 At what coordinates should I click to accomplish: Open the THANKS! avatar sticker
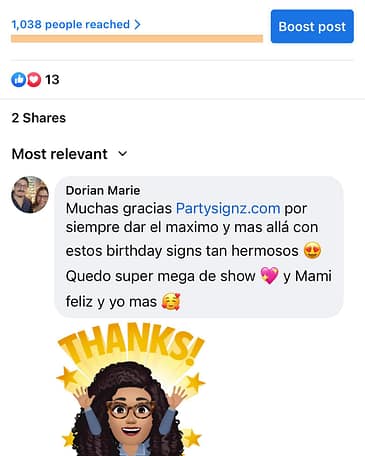[x=131, y=389]
